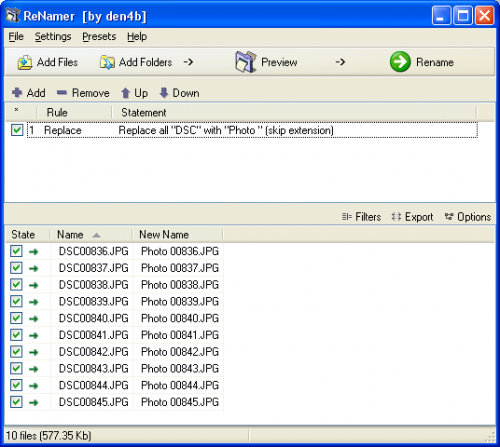Click the Down arrow icon
This screenshot has width=500, height=447.
[x=164, y=93]
